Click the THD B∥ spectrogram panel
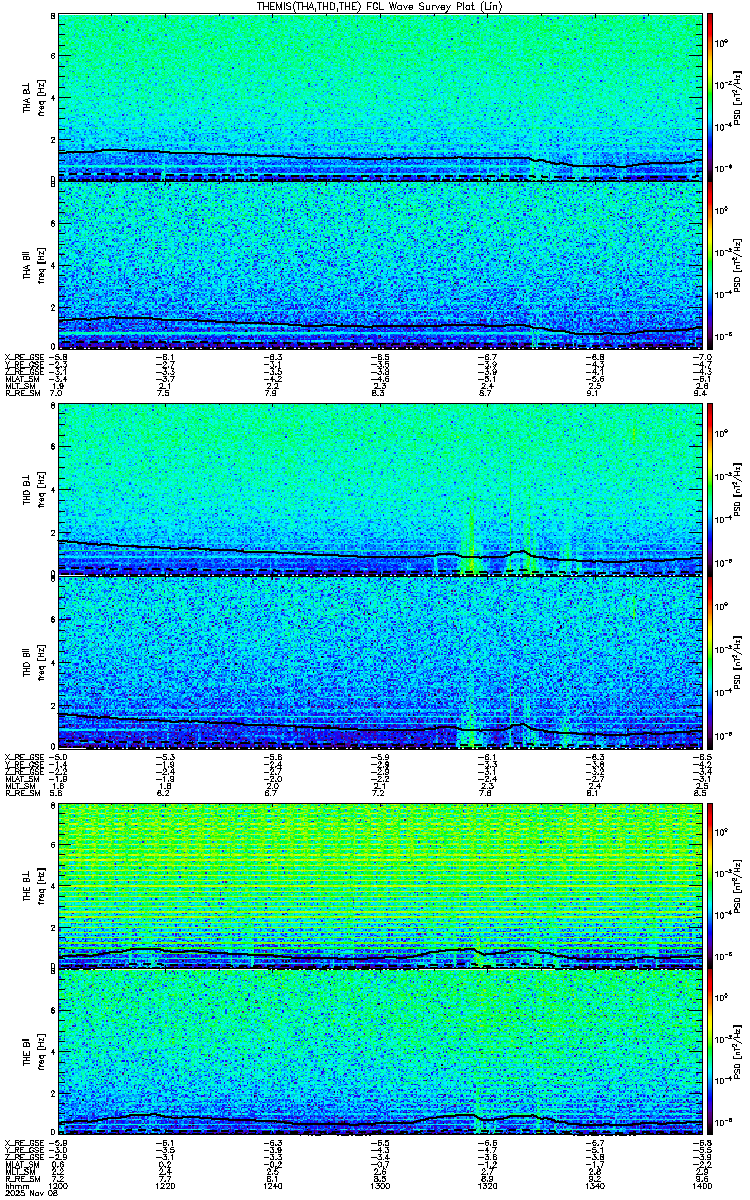Image resolution: width=750 pixels, height=1200 pixels. (x=380, y=660)
